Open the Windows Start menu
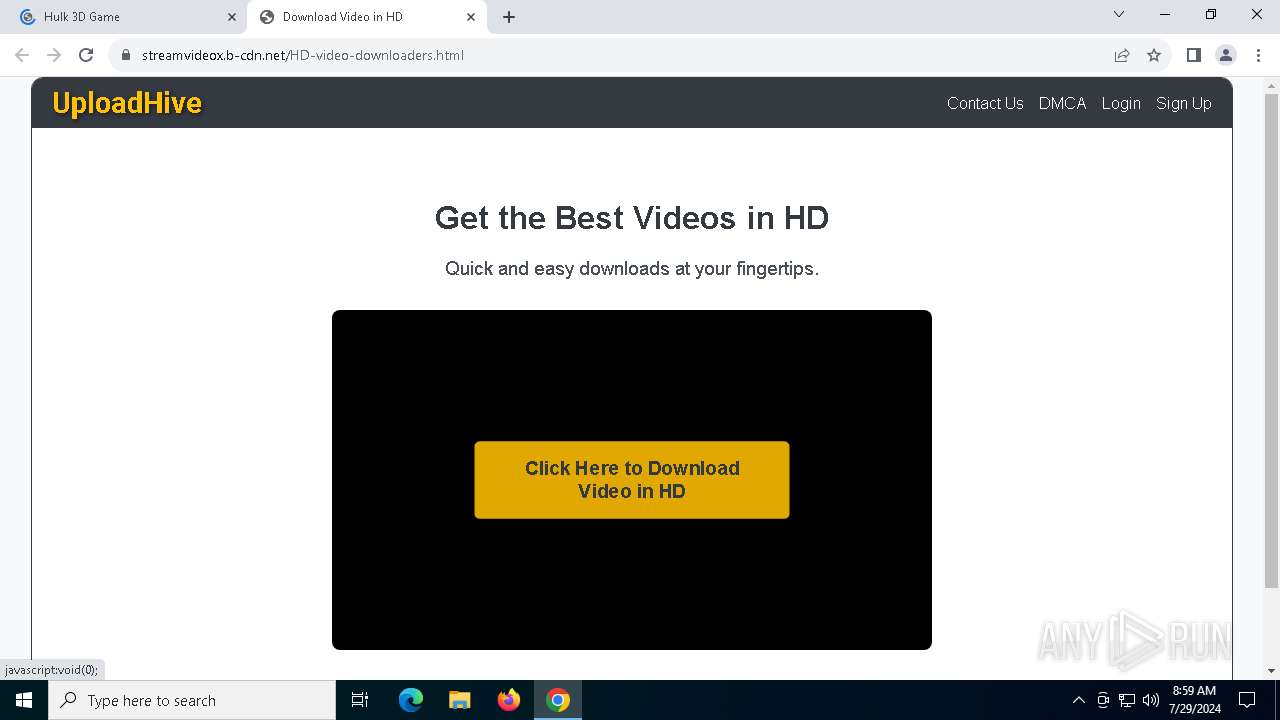 (24, 700)
